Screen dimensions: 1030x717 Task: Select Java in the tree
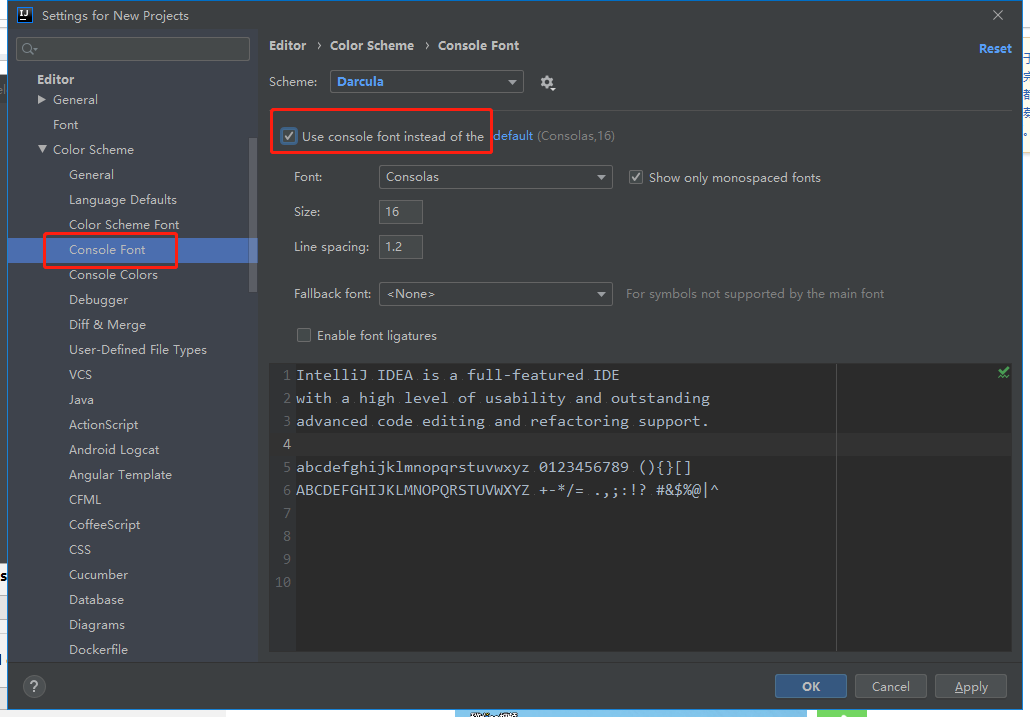(81, 399)
